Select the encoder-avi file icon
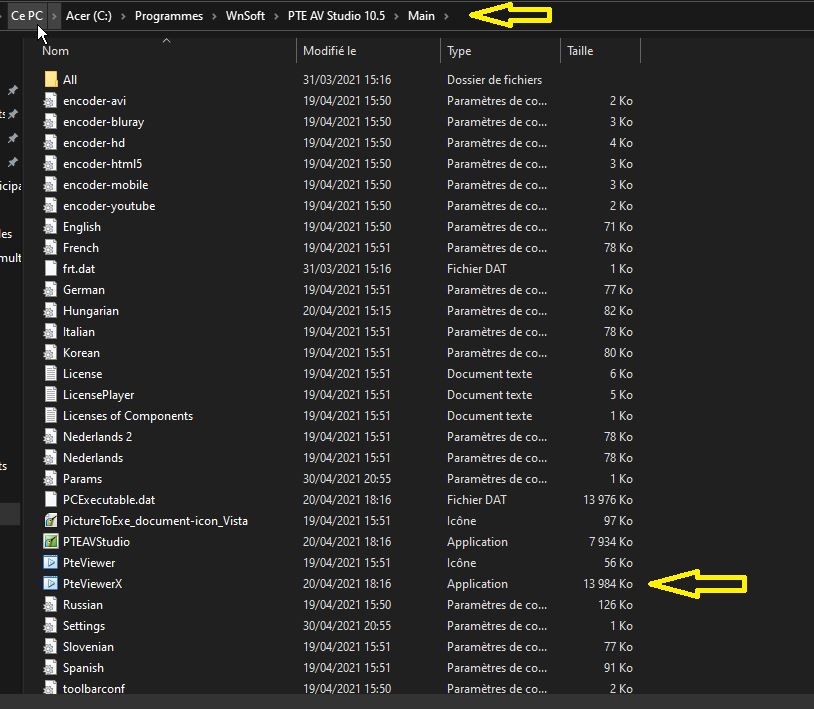Image resolution: width=814 pixels, height=709 pixels. [50, 101]
